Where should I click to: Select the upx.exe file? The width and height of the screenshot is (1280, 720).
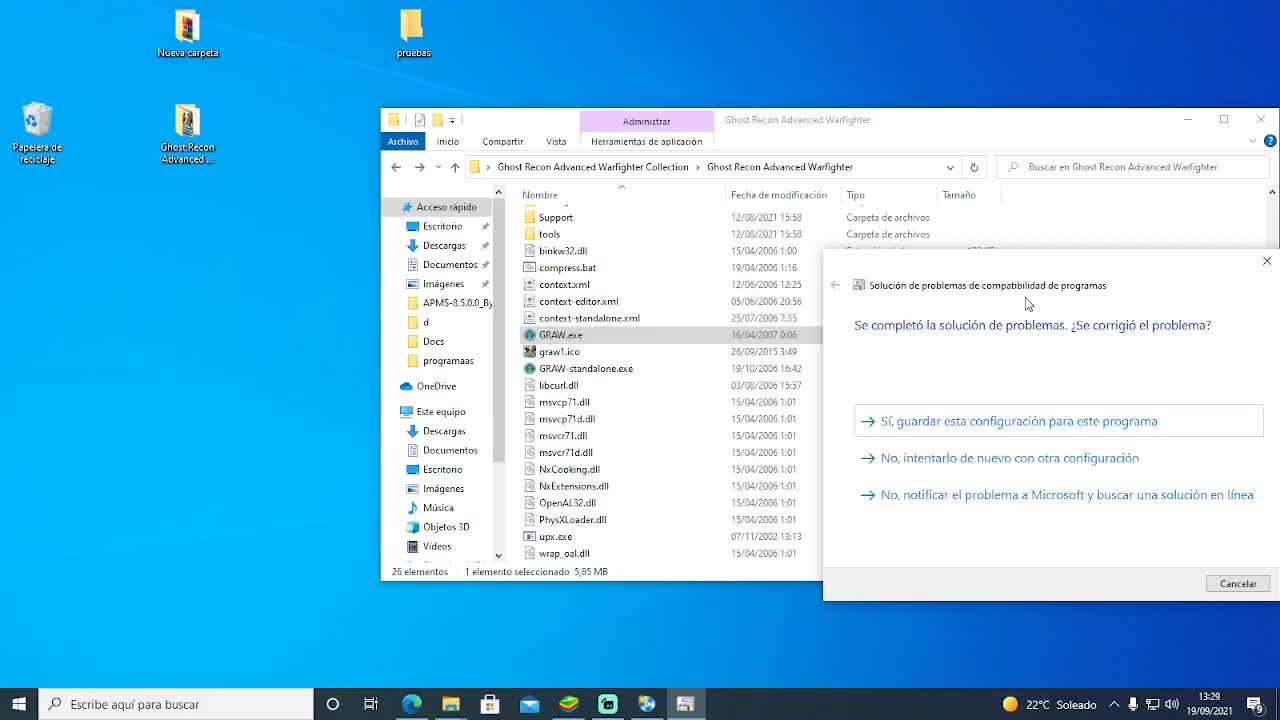point(555,537)
